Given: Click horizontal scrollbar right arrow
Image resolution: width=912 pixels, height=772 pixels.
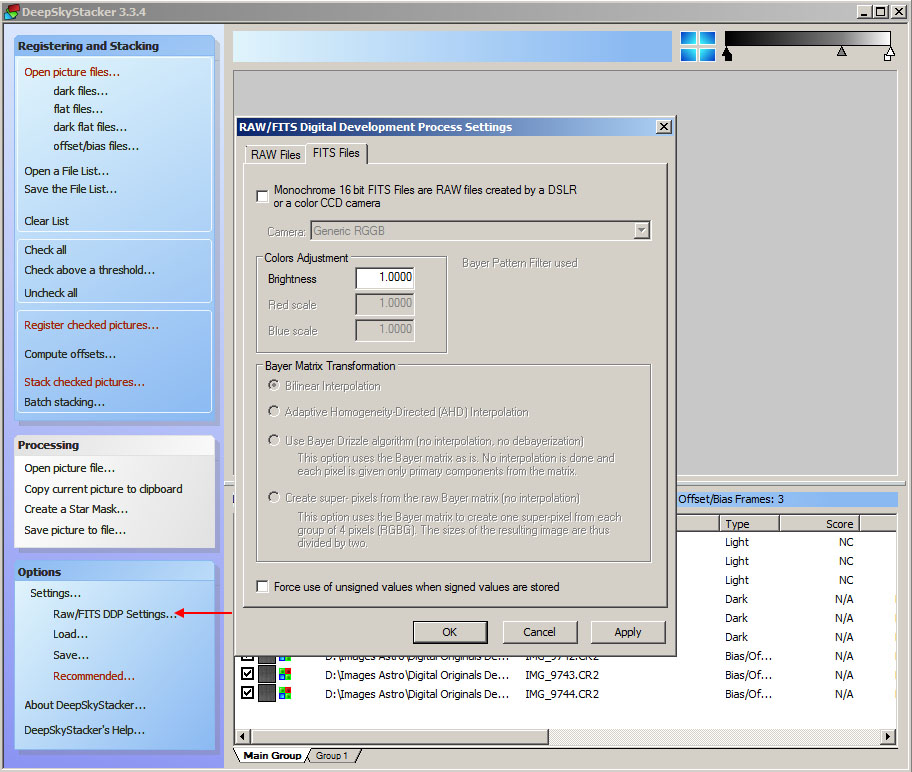Looking at the screenshot, I should click(x=887, y=737).
